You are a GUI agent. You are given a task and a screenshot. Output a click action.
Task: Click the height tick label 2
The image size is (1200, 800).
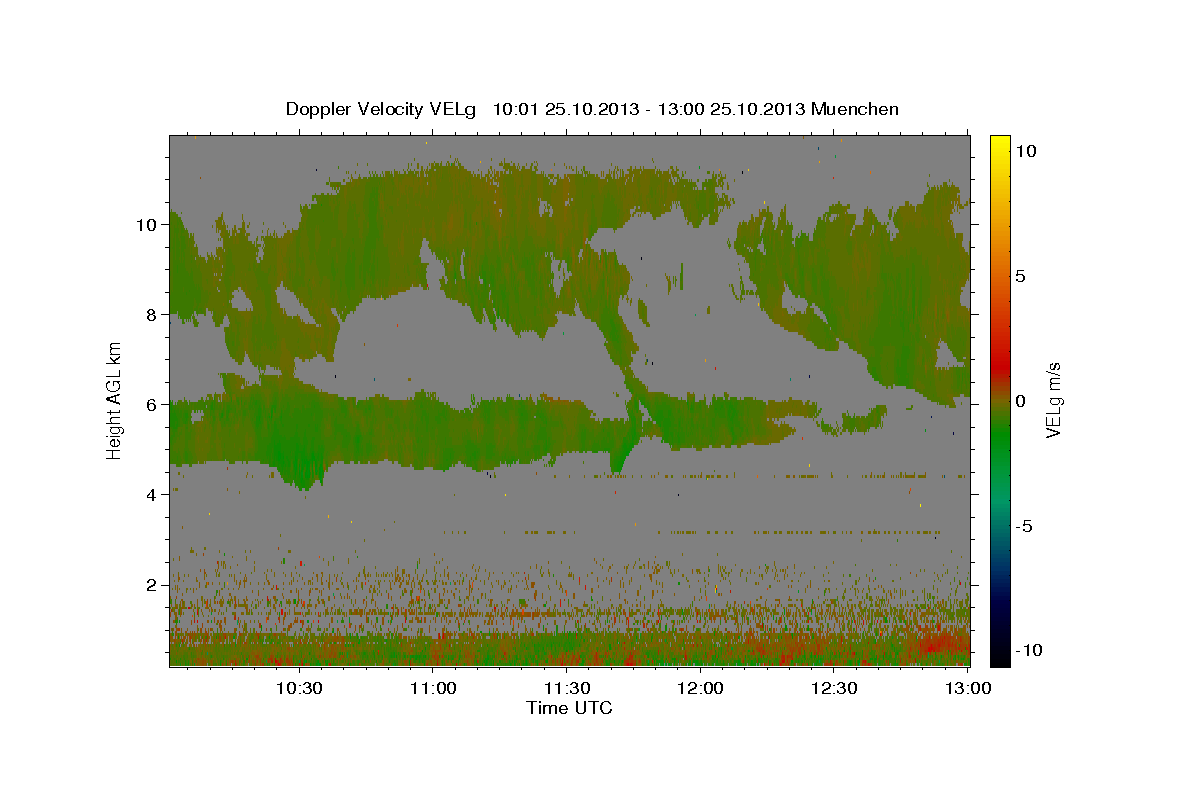point(152,585)
